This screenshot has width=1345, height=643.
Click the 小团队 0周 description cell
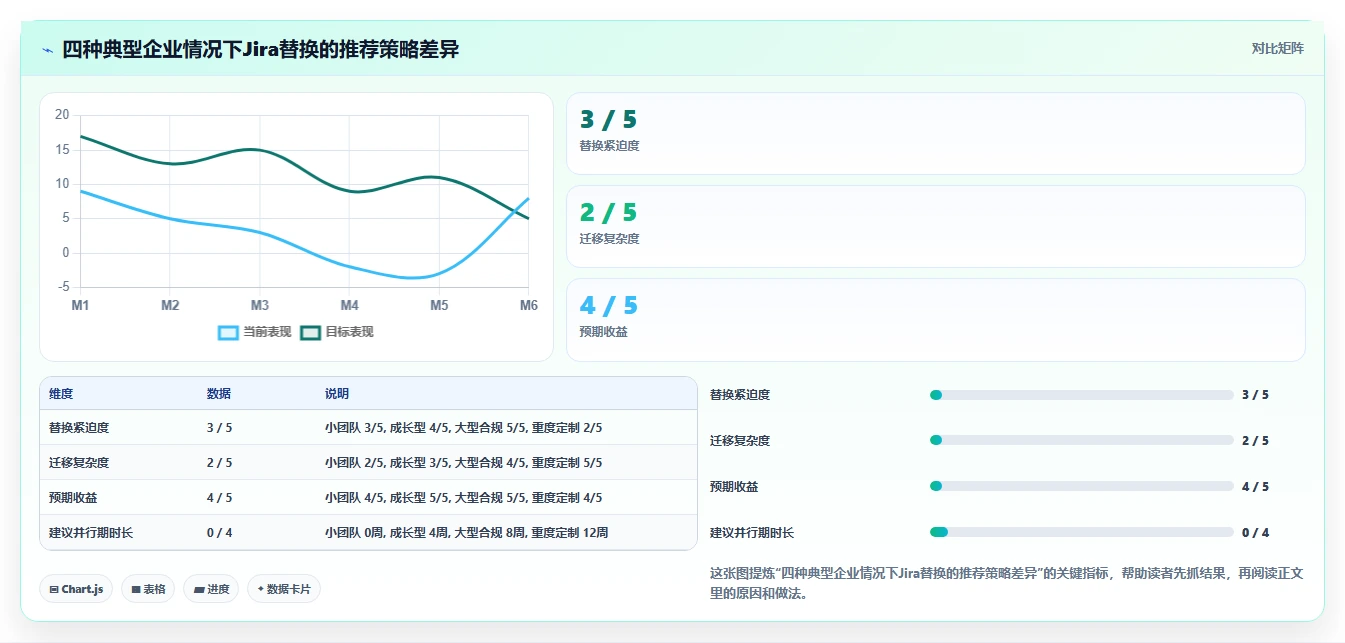point(466,533)
